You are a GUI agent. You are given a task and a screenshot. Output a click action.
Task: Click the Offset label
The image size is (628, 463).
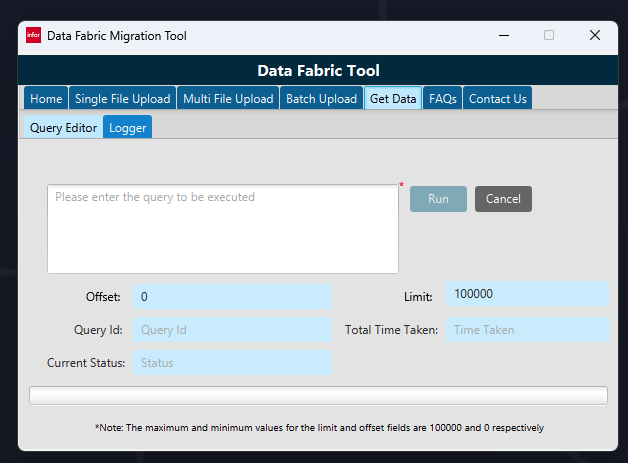pyautogui.click(x=103, y=297)
